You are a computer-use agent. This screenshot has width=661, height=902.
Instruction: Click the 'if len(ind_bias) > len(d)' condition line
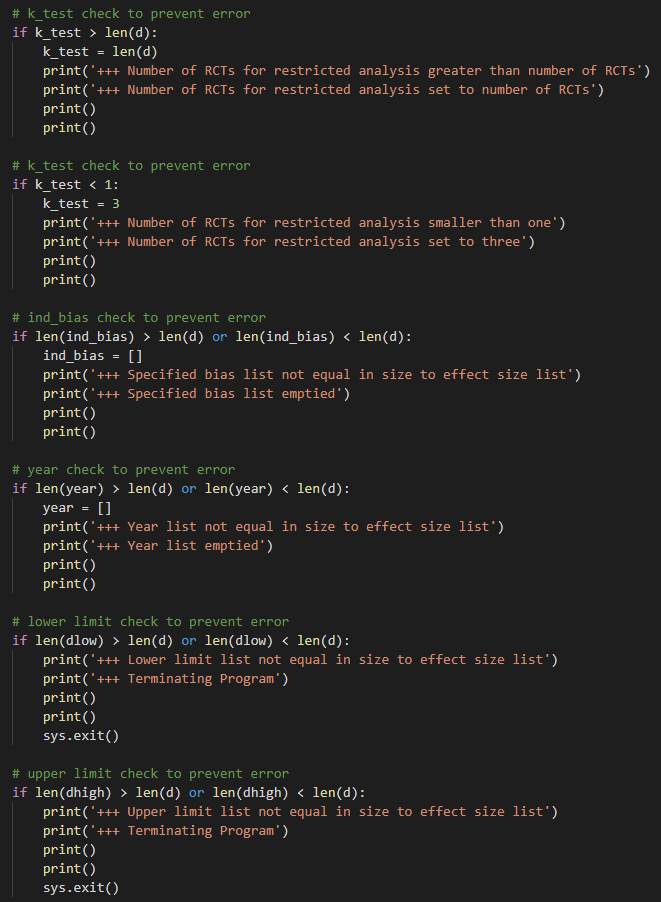point(211,336)
